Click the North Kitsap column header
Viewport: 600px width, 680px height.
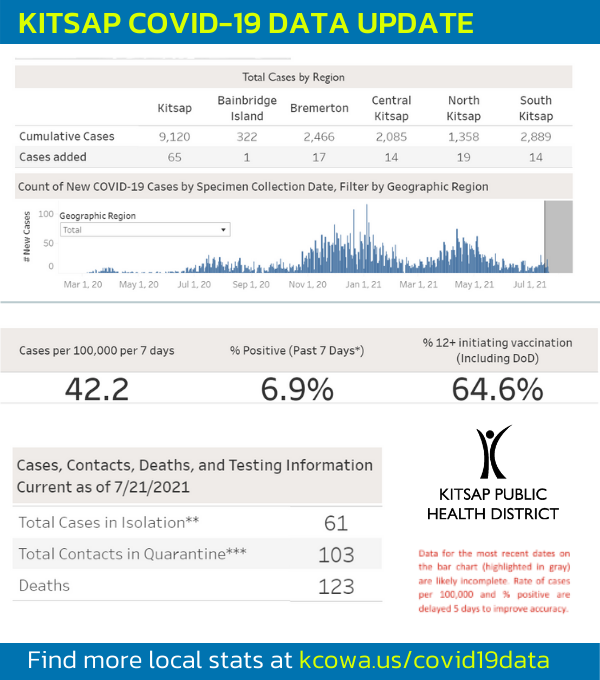(465, 107)
